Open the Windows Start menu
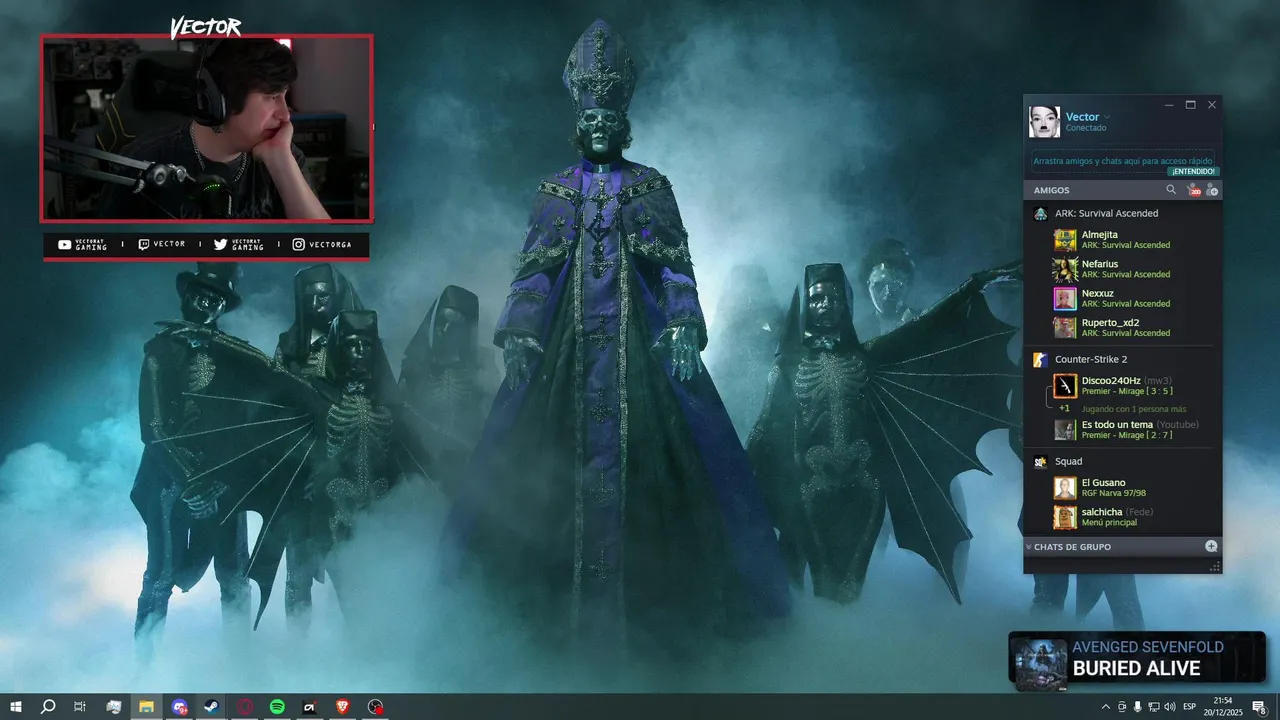 pyautogui.click(x=15, y=707)
